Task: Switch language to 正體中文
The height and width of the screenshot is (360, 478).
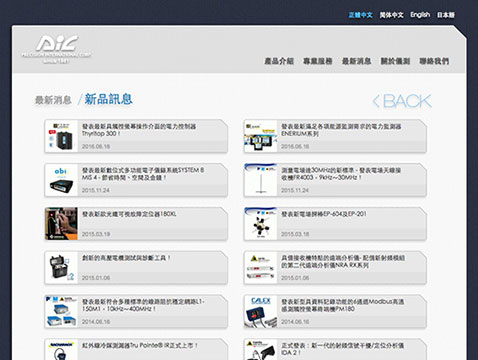Action: point(360,15)
